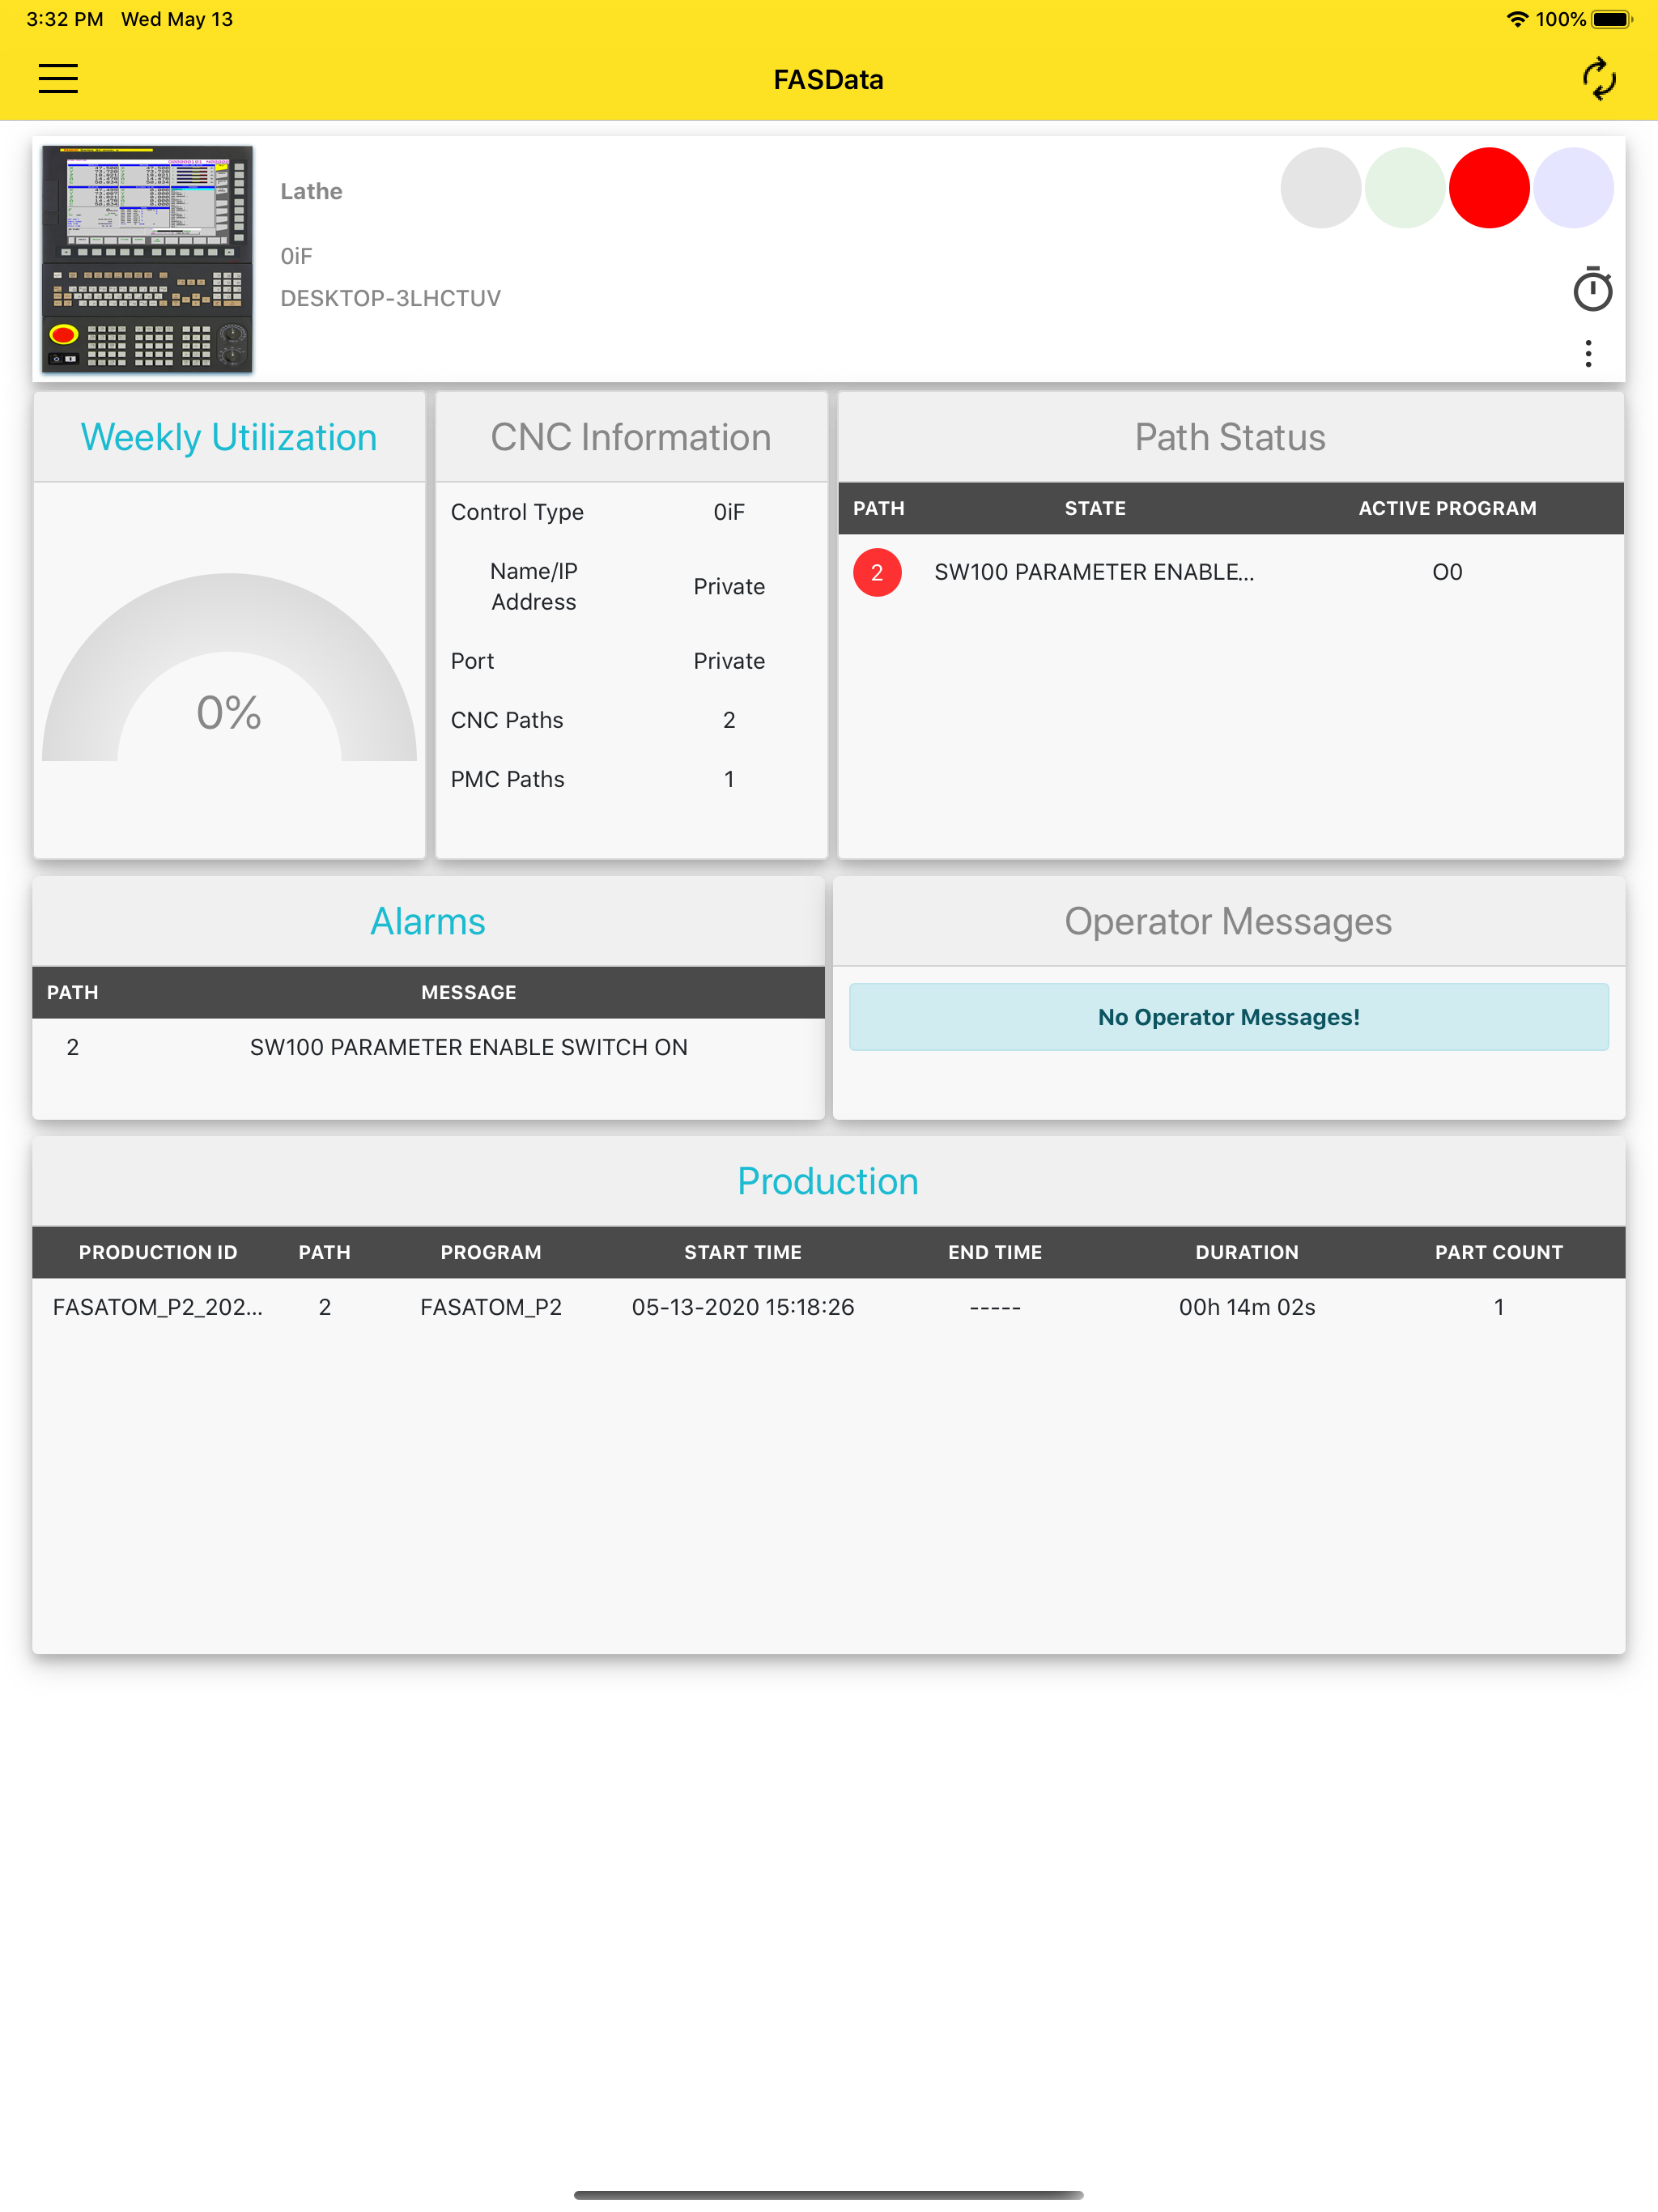Open the hamburger navigation menu
Screen dimensions: 1658x2212
pyautogui.click(x=58, y=79)
